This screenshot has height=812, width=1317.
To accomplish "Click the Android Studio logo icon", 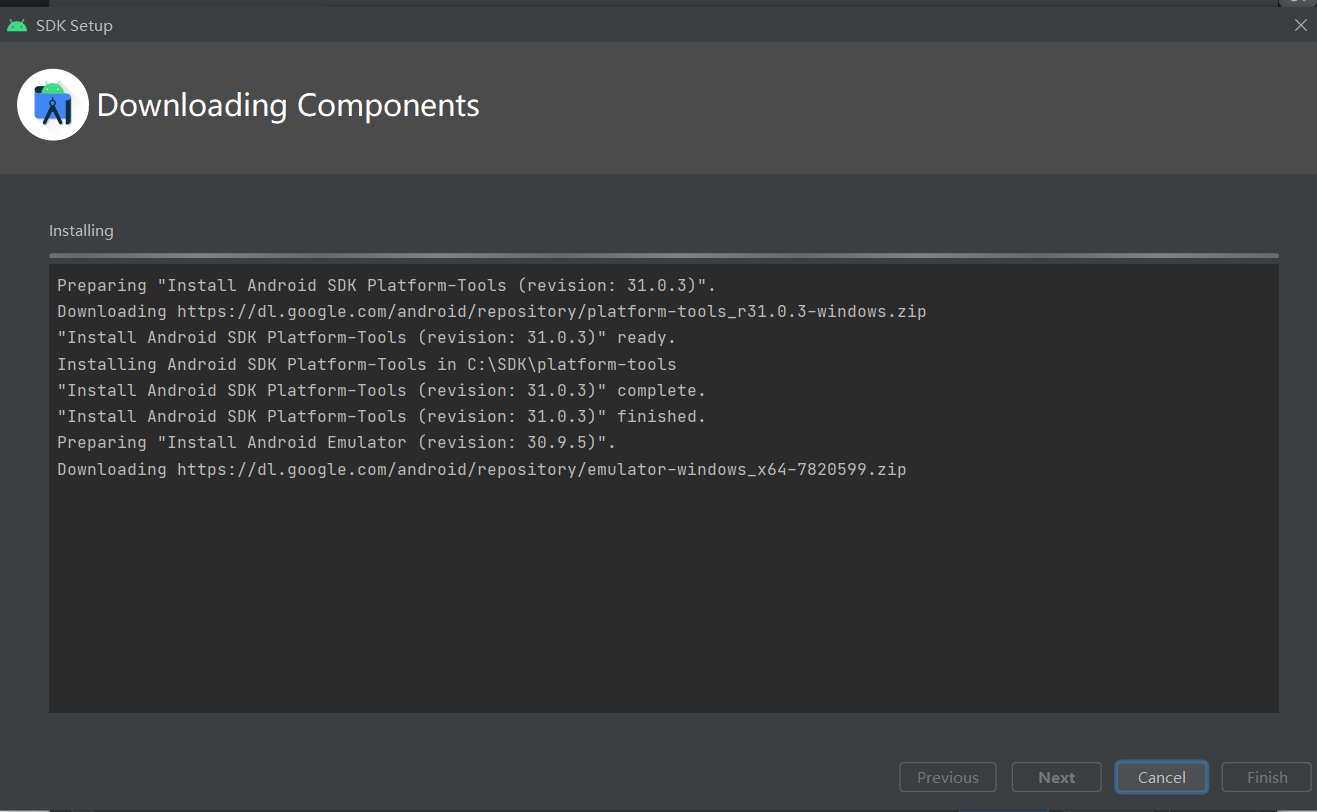I will click(x=53, y=105).
